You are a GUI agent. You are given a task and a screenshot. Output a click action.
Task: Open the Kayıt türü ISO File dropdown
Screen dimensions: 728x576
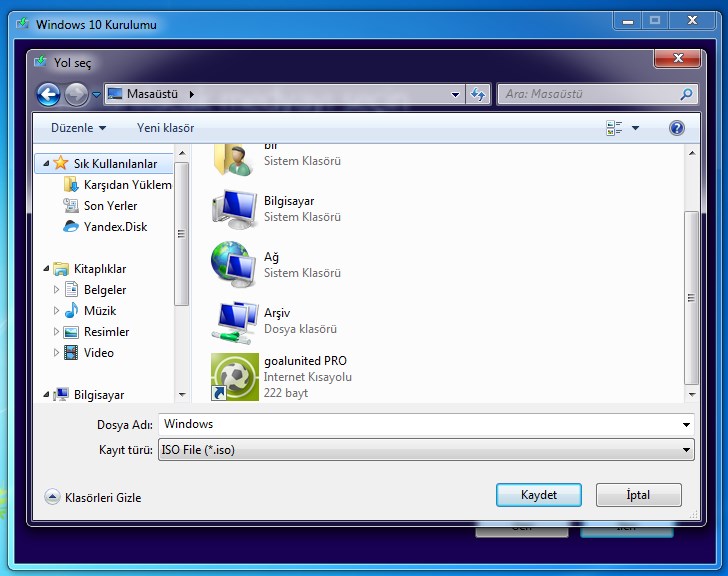[426, 450]
